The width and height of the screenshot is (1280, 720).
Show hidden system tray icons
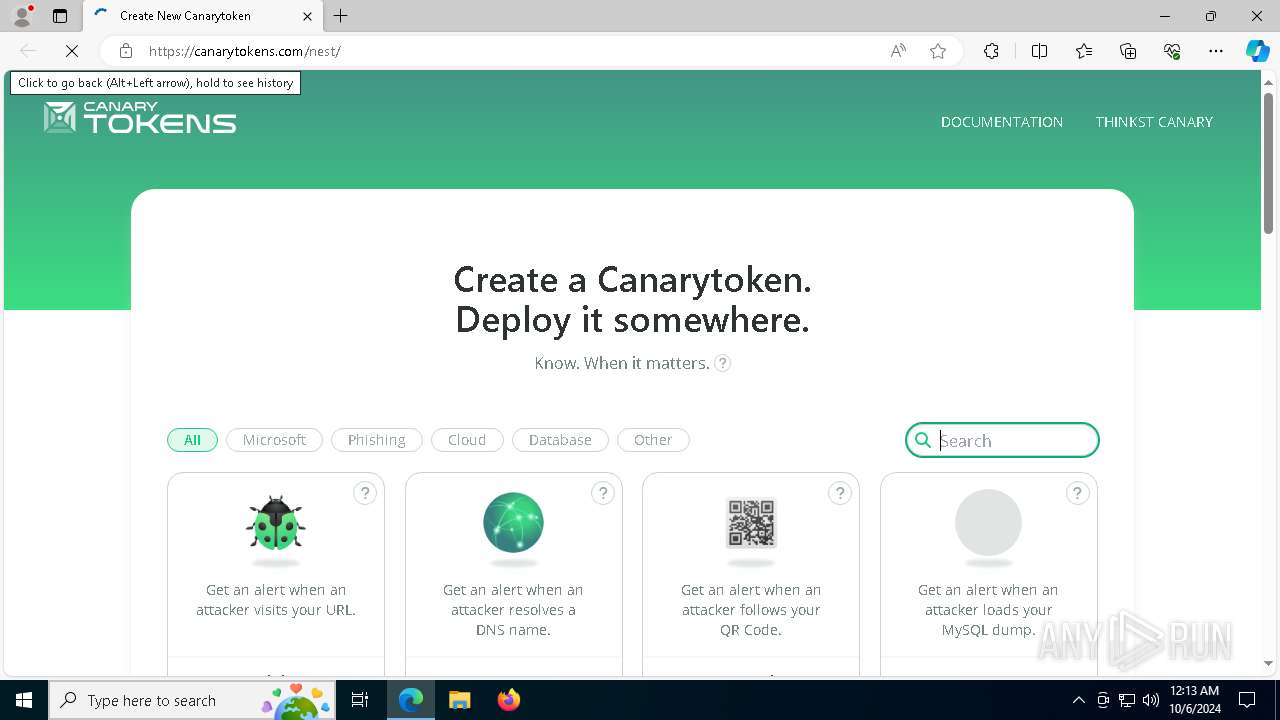tap(1078, 700)
